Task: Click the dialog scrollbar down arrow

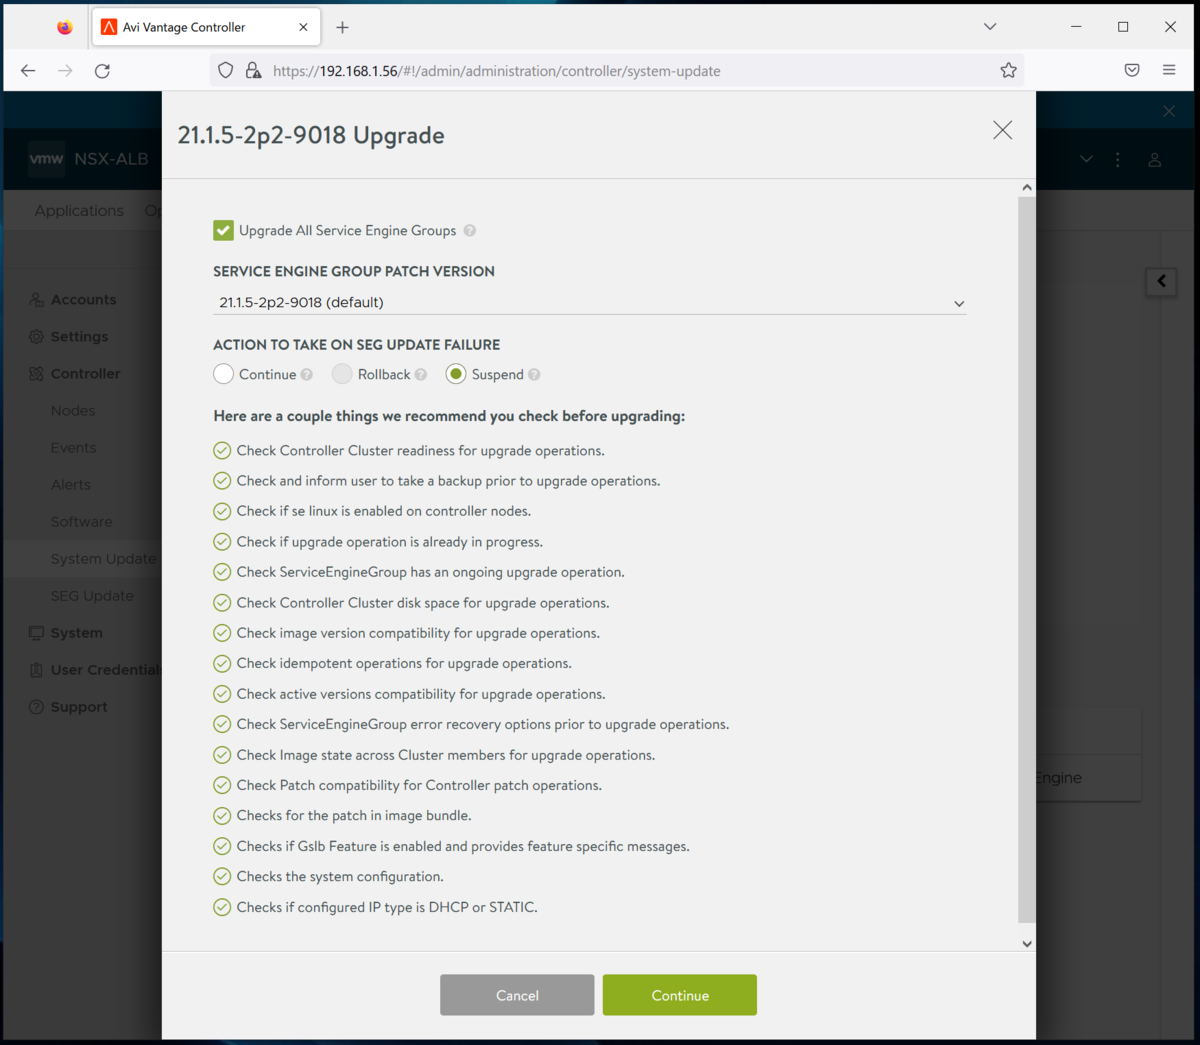Action: click(1027, 943)
